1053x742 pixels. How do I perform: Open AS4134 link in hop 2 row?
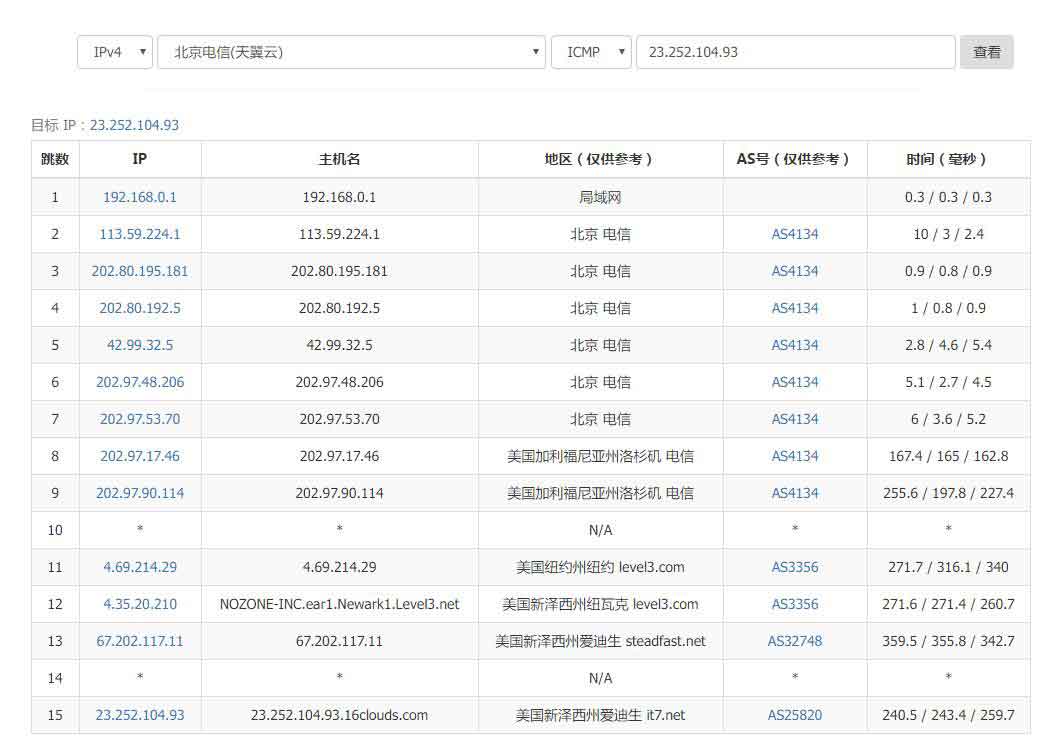pyautogui.click(x=795, y=234)
